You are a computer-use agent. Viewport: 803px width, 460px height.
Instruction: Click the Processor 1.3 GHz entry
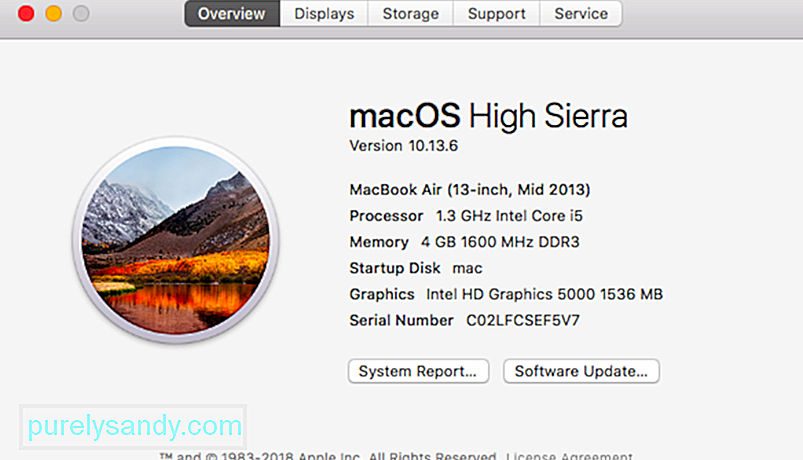point(466,216)
